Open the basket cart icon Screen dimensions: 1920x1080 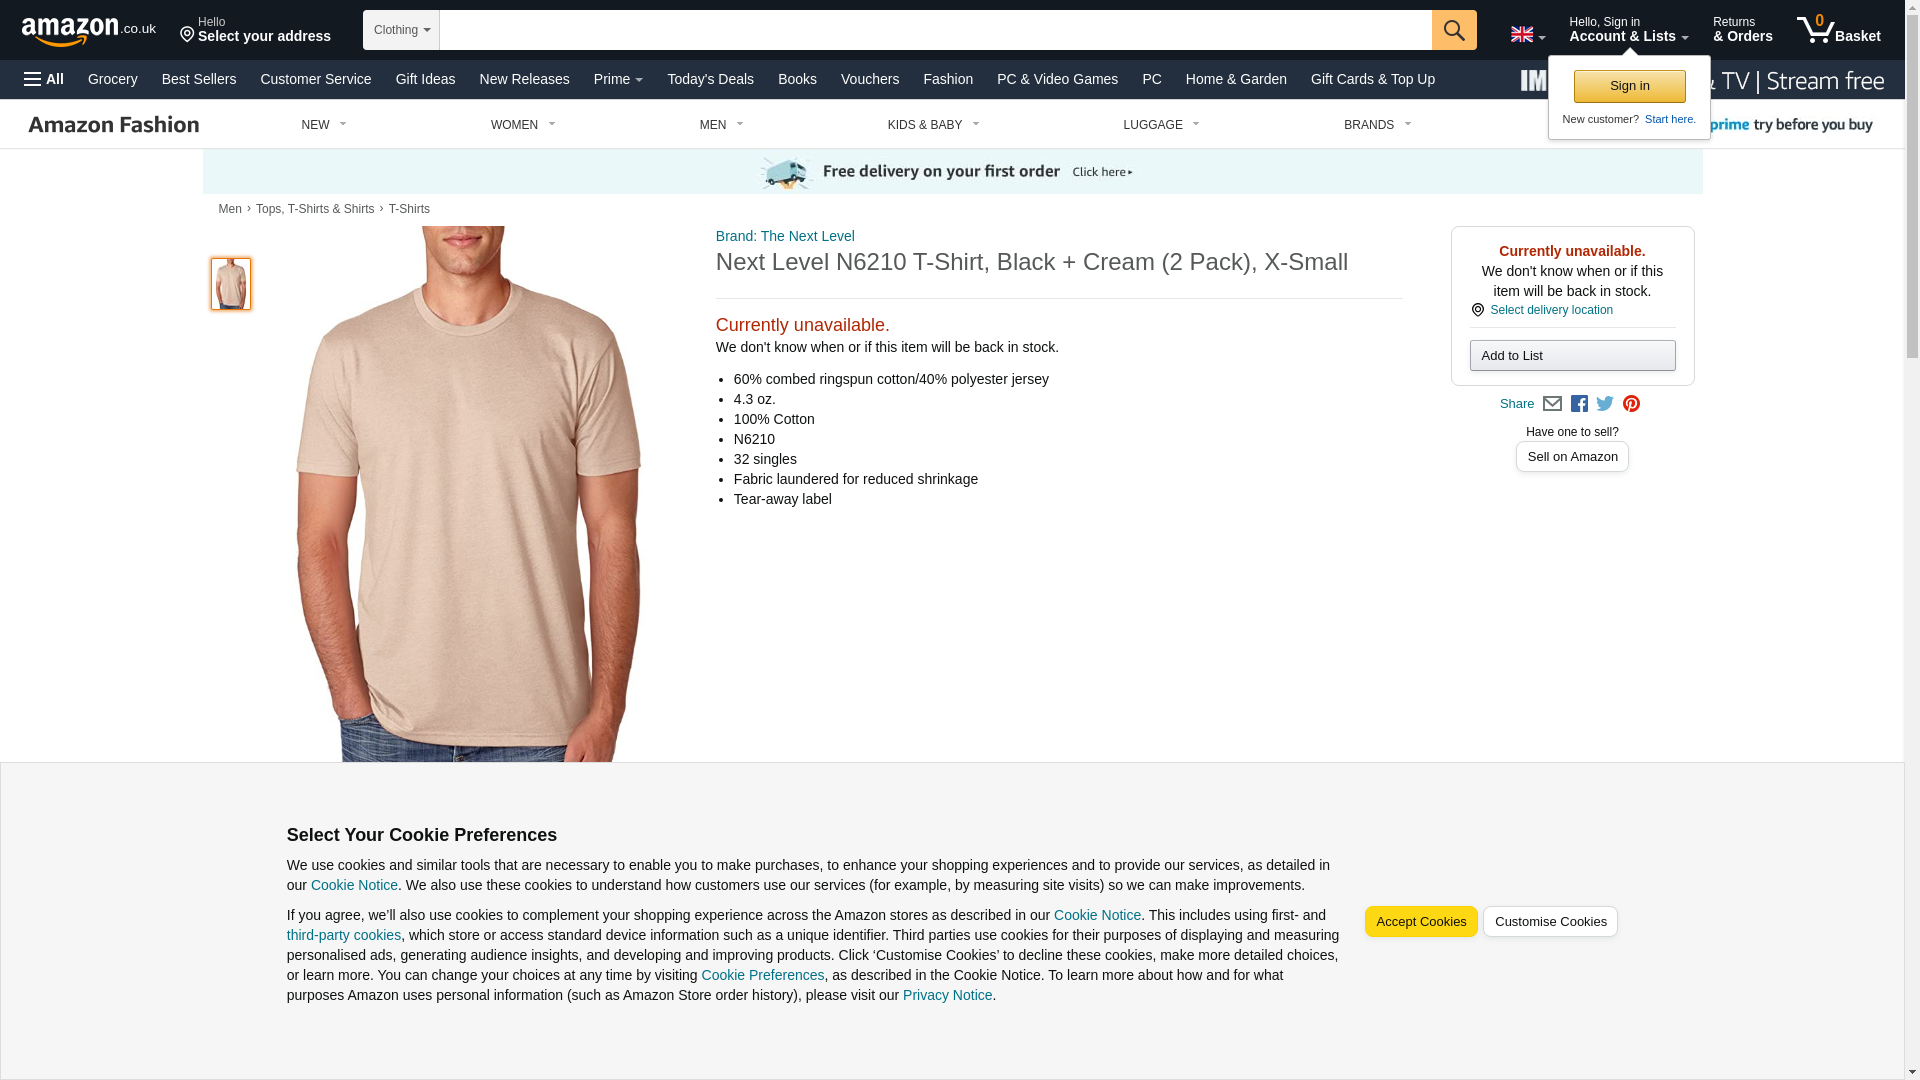(1838, 30)
